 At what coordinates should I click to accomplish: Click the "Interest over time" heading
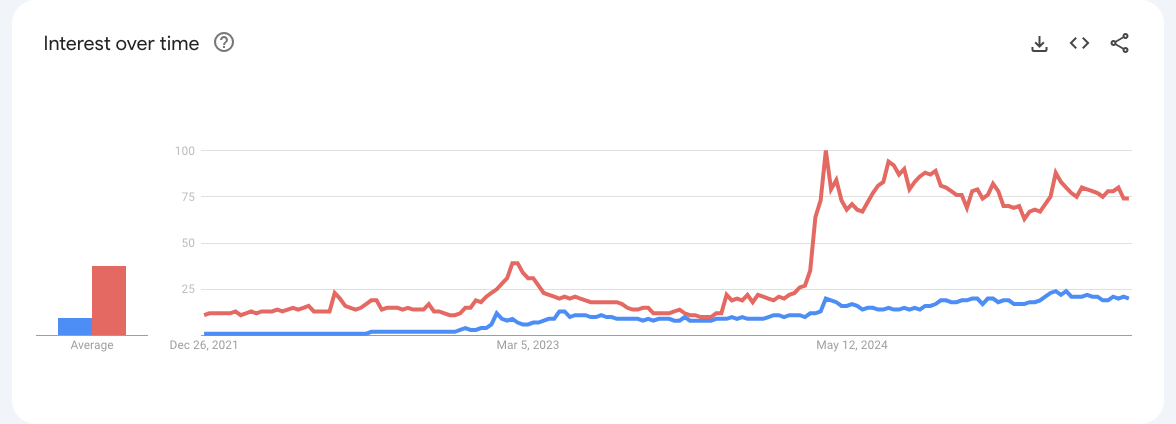[x=121, y=44]
